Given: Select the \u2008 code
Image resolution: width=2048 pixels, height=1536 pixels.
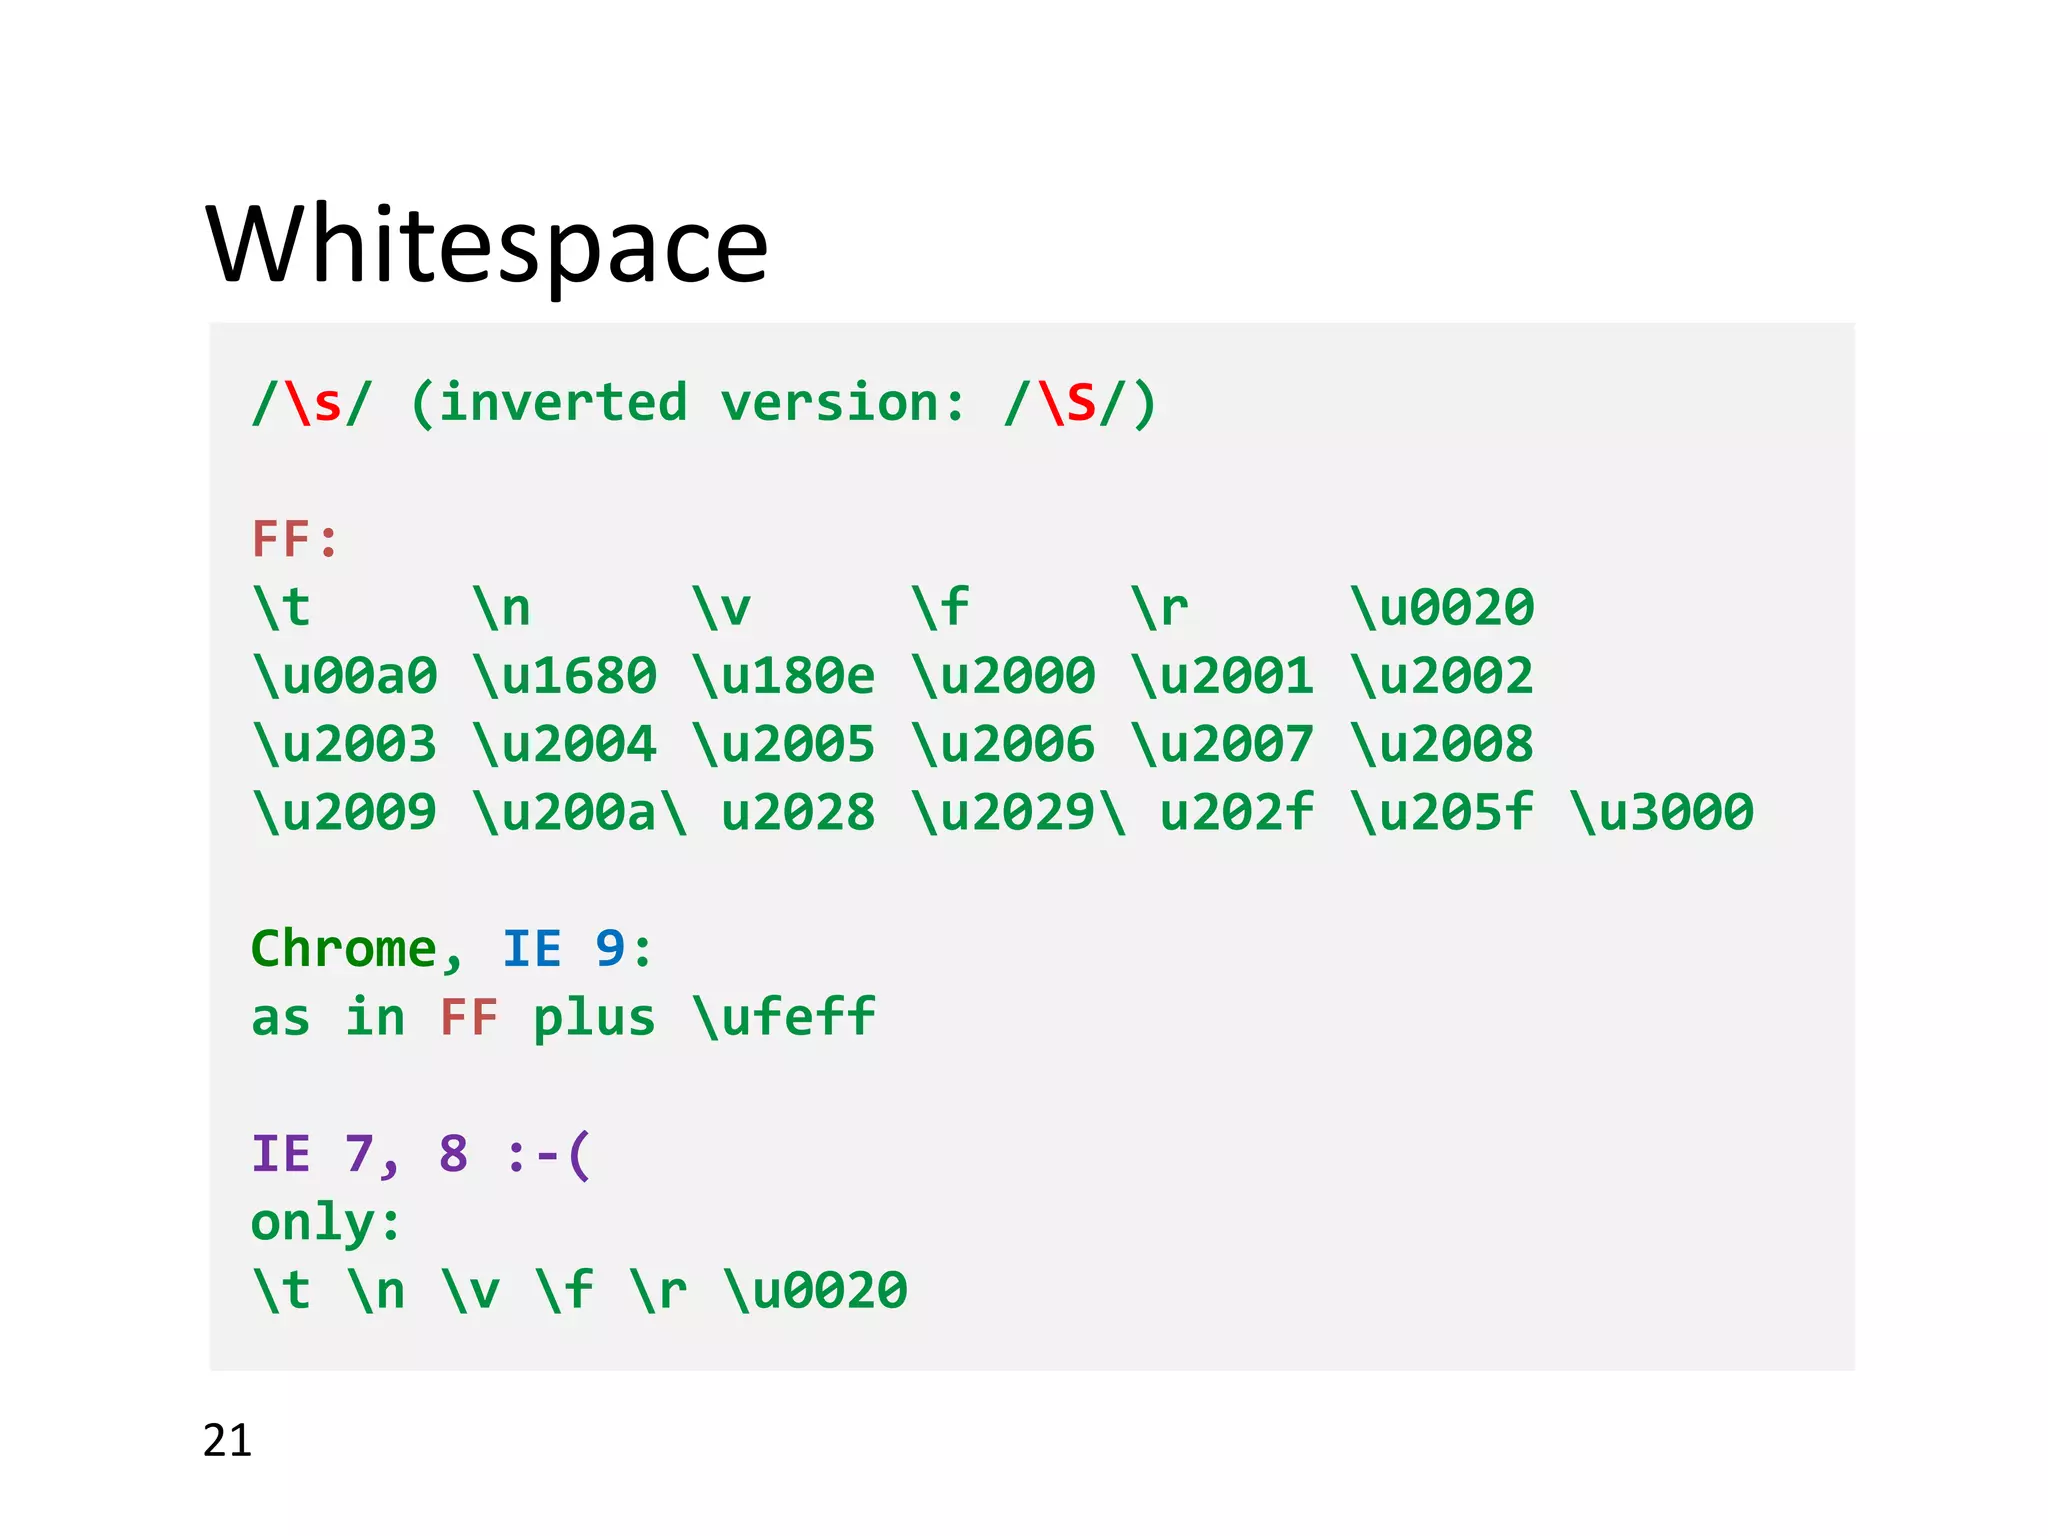Looking at the screenshot, I should (1442, 743).
